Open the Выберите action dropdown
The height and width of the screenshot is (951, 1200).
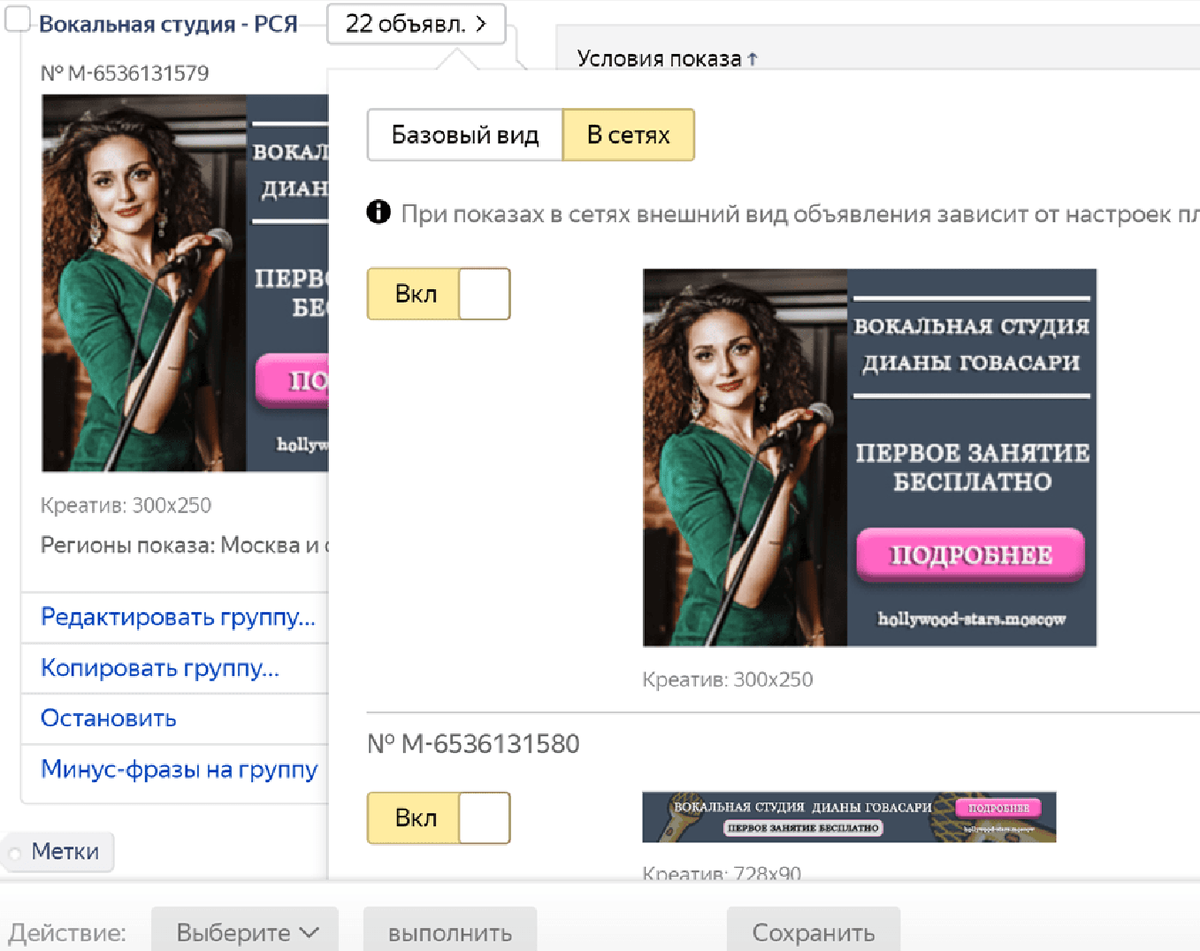[245, 932]
